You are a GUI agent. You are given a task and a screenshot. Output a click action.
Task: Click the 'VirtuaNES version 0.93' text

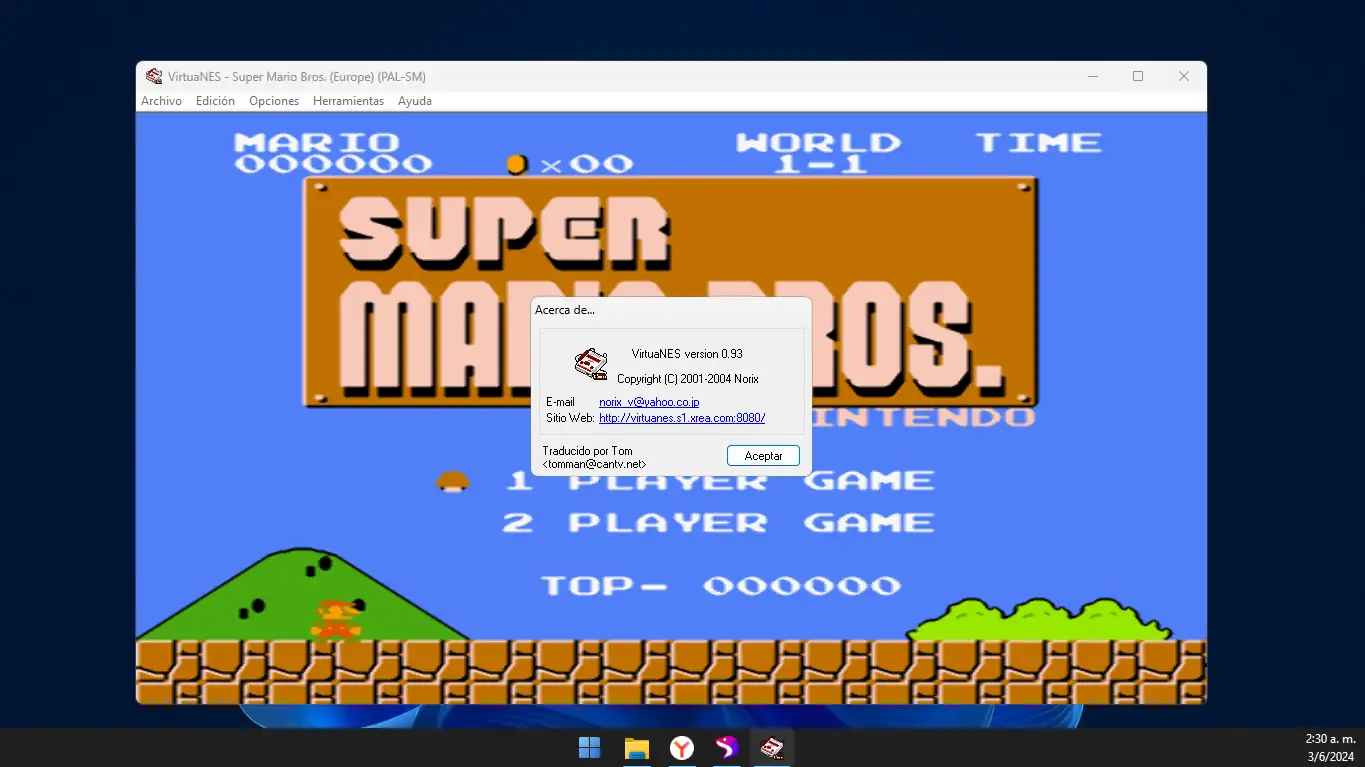687,354
